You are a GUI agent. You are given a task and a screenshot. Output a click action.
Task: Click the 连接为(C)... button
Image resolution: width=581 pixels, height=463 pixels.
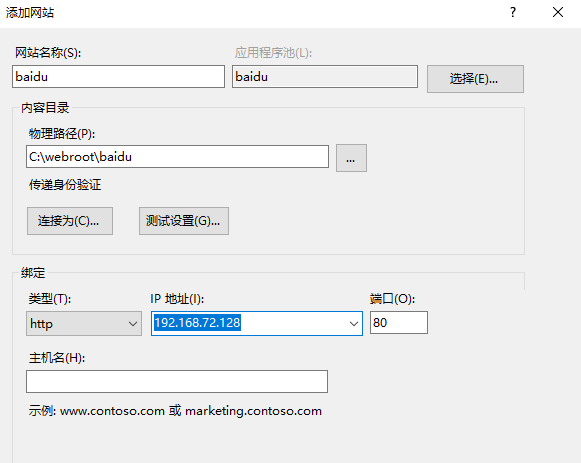[x=70, y=221]
